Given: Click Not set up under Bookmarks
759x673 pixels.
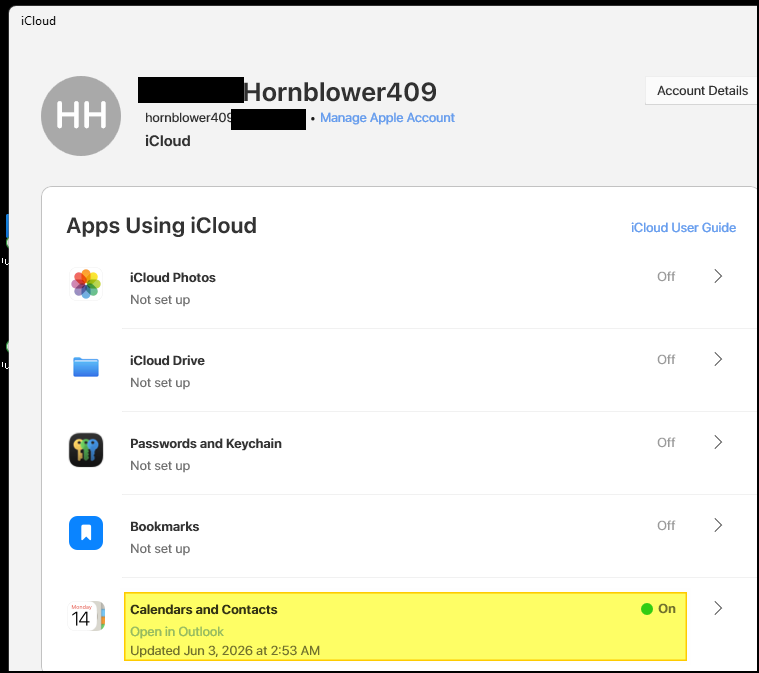Looking at the screenshot, I should [x=160, y=549].
